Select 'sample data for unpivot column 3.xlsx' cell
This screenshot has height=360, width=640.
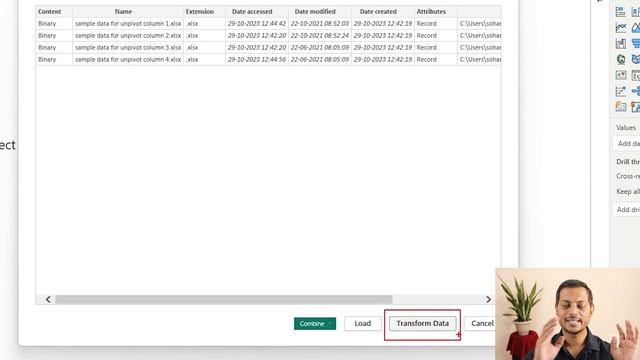click(x=128, y=47)
